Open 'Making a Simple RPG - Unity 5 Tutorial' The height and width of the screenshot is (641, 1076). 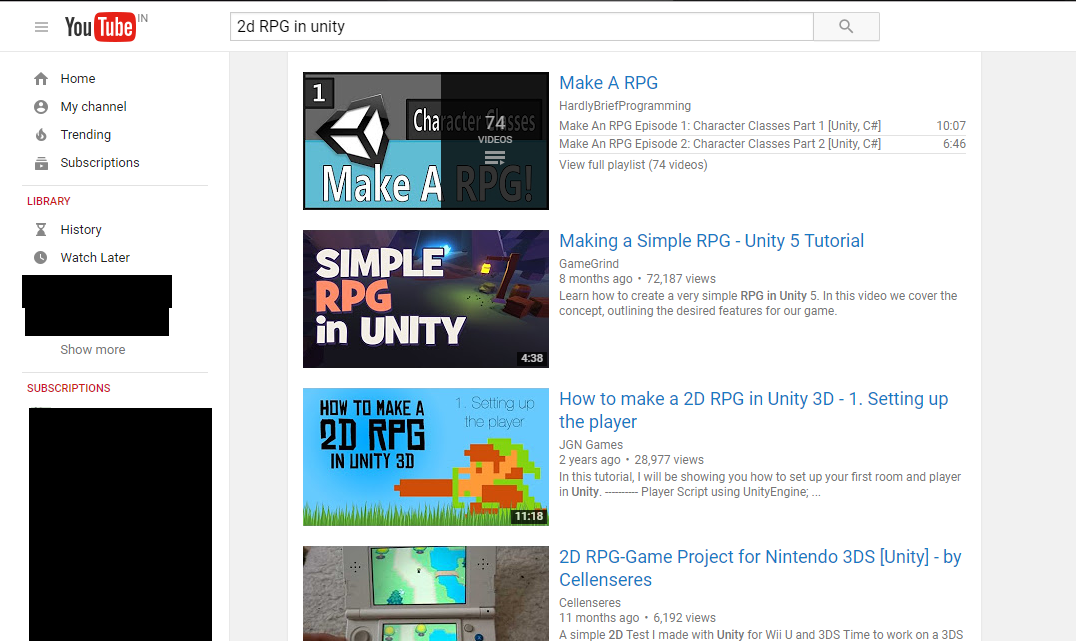[712, 241]
